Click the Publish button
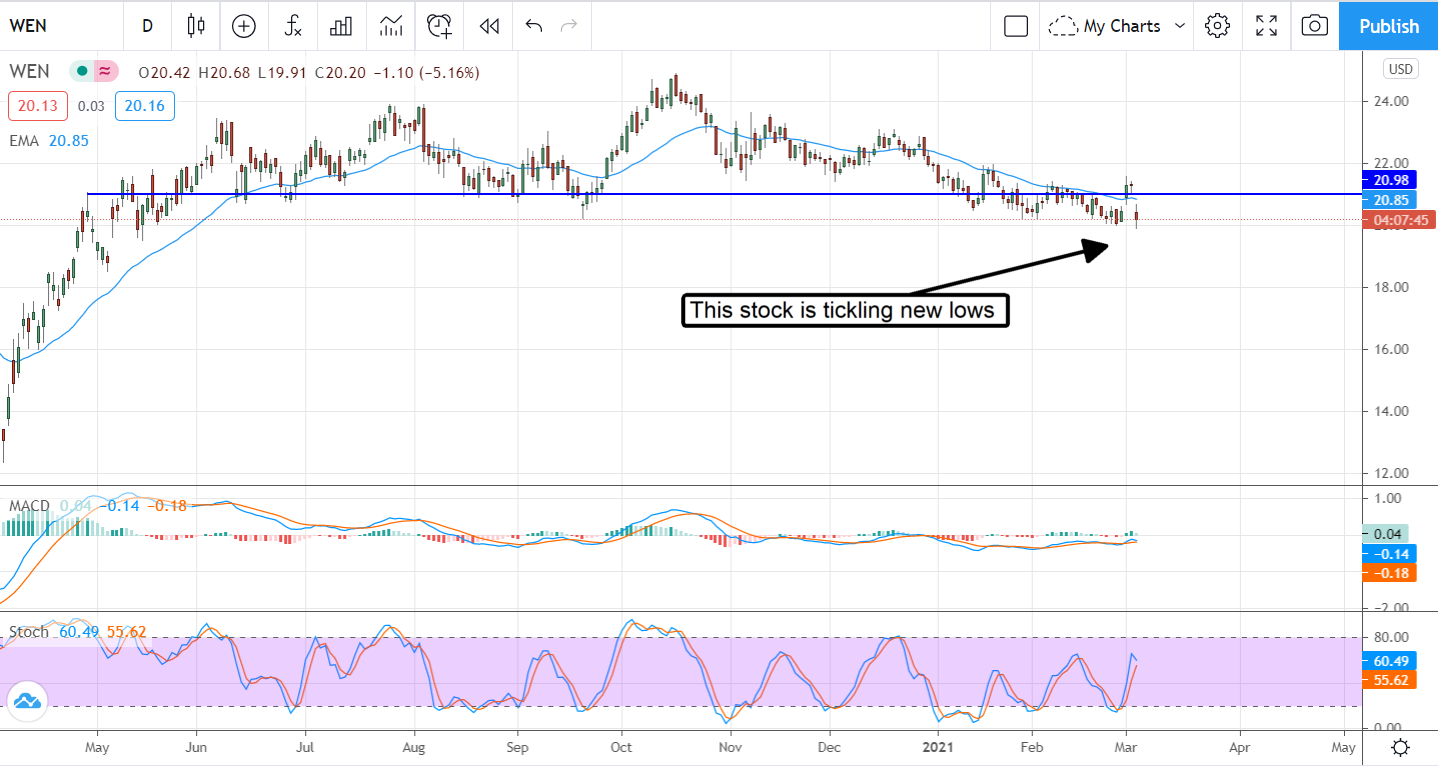 (x=1388, y=26)
